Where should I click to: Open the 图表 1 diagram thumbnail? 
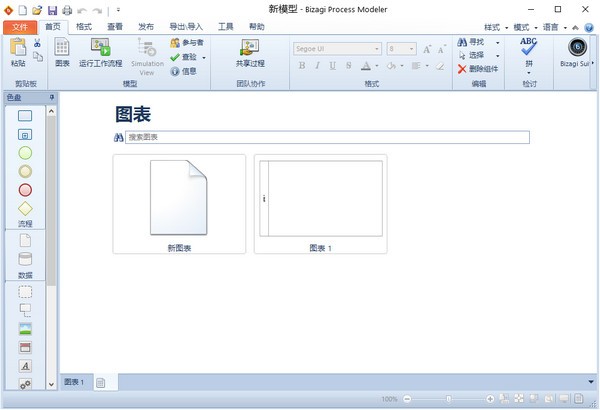[x=320, y=199]
